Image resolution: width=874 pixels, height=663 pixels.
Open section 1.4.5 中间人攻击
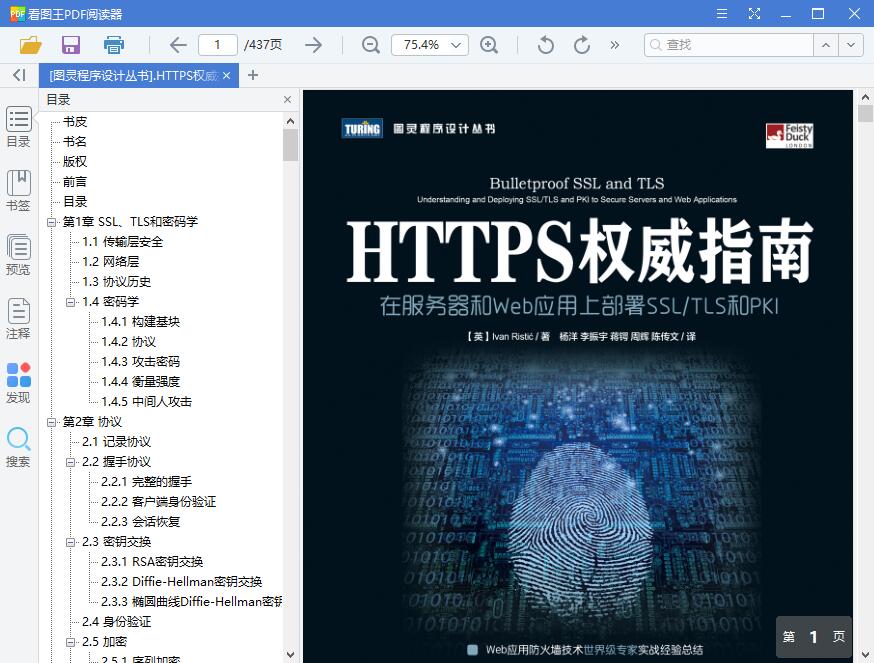[x=147, y=402]
